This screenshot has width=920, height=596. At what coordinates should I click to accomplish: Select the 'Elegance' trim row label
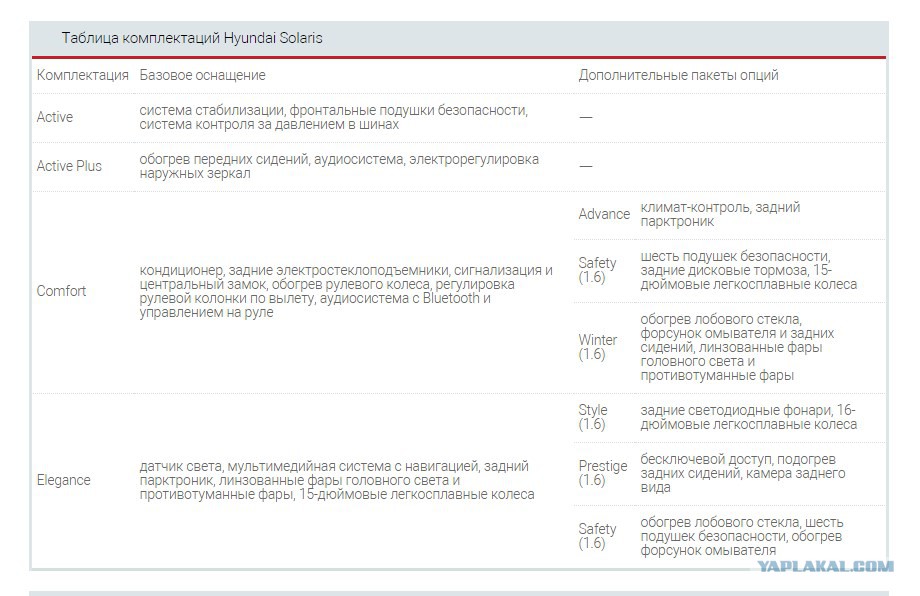pyautogui.click(x=63, y=480)
